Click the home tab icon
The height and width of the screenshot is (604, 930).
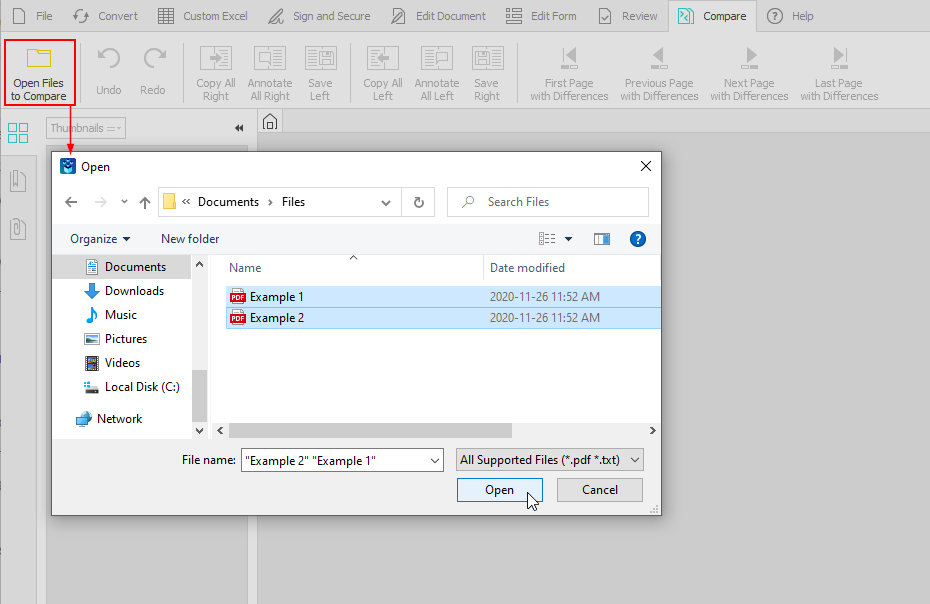269,123
